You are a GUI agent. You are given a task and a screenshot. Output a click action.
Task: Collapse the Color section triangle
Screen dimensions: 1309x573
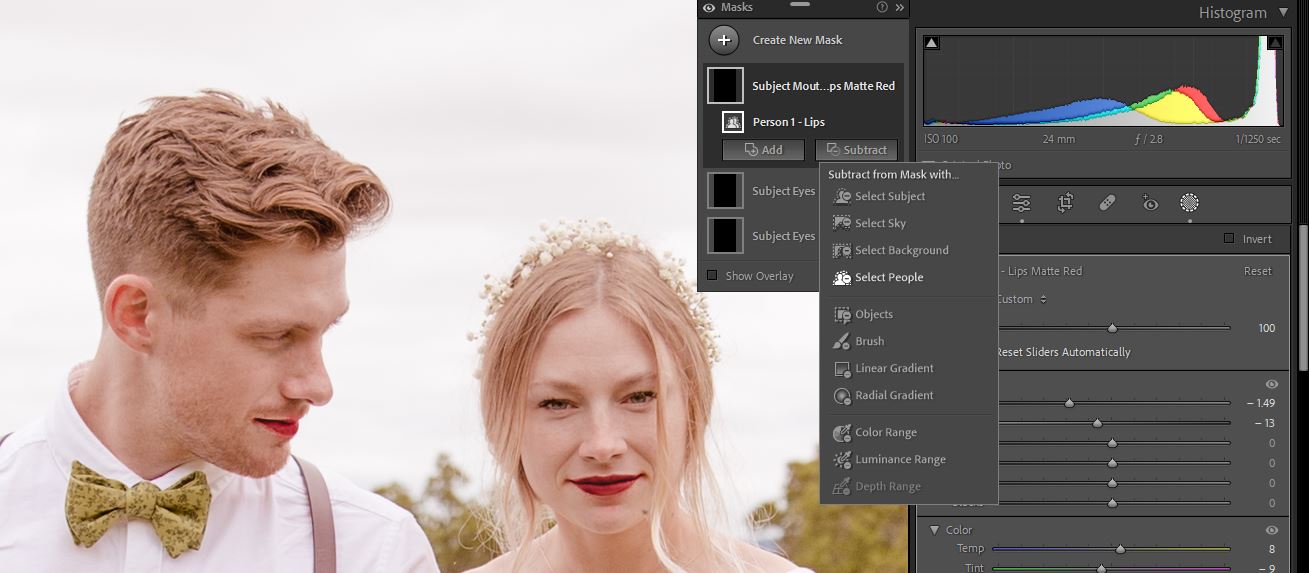(935, 530)
